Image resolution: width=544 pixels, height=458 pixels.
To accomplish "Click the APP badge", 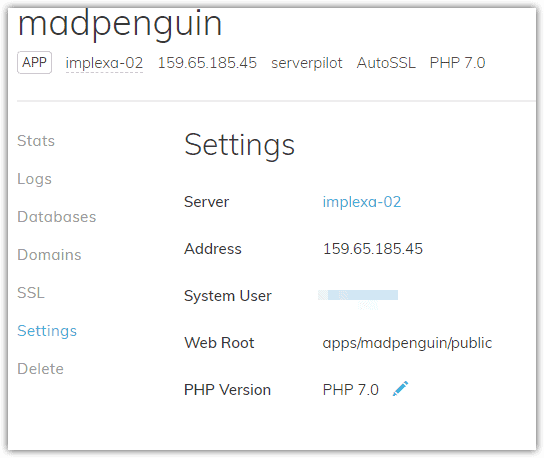I will click(34, 62).
